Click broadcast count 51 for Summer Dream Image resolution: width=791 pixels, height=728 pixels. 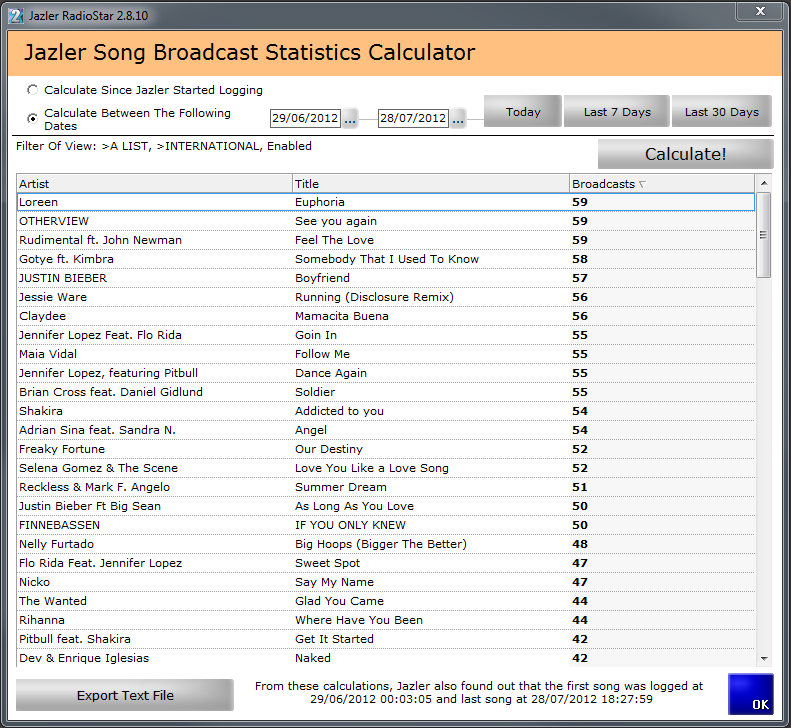[580, 487]
